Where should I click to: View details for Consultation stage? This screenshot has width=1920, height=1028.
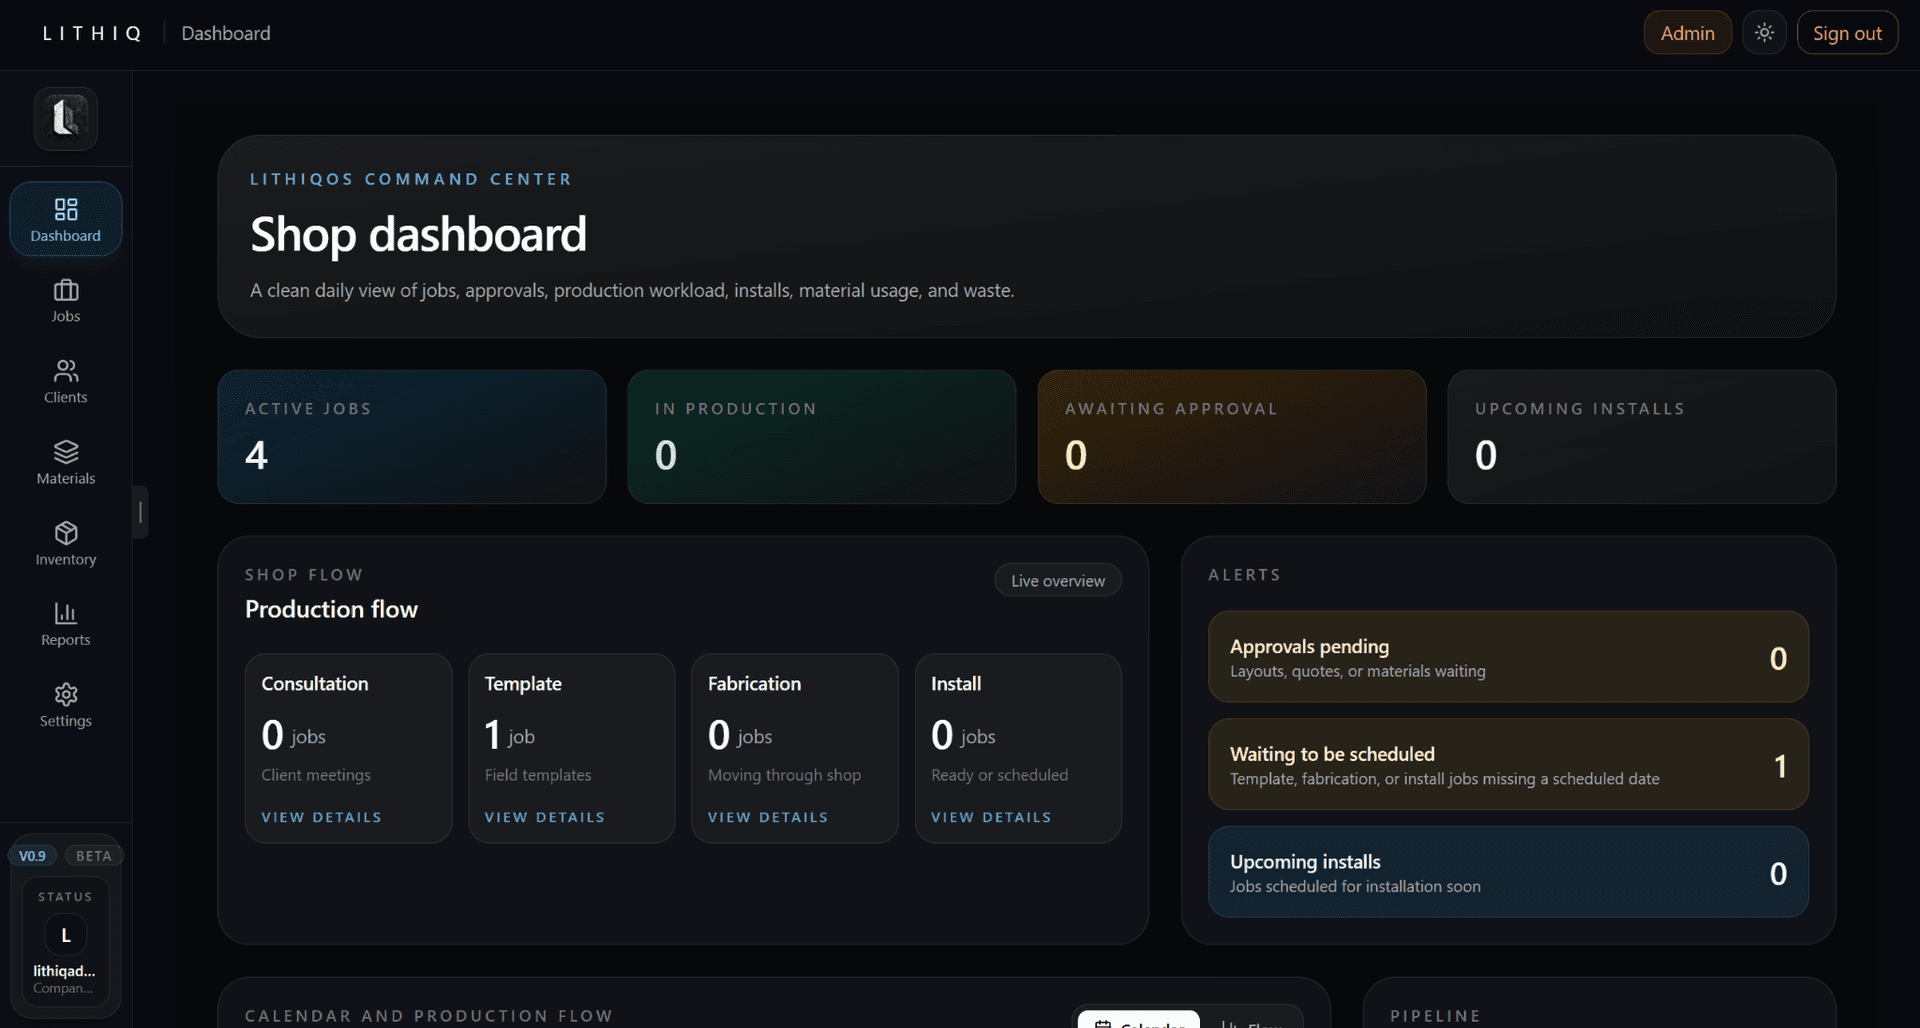tap(322, 817)
